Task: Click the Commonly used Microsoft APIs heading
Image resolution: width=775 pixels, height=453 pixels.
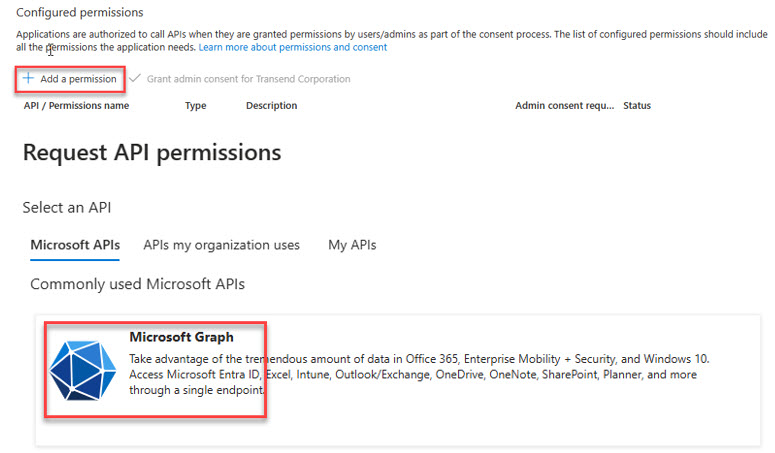Action: point(137,284)
